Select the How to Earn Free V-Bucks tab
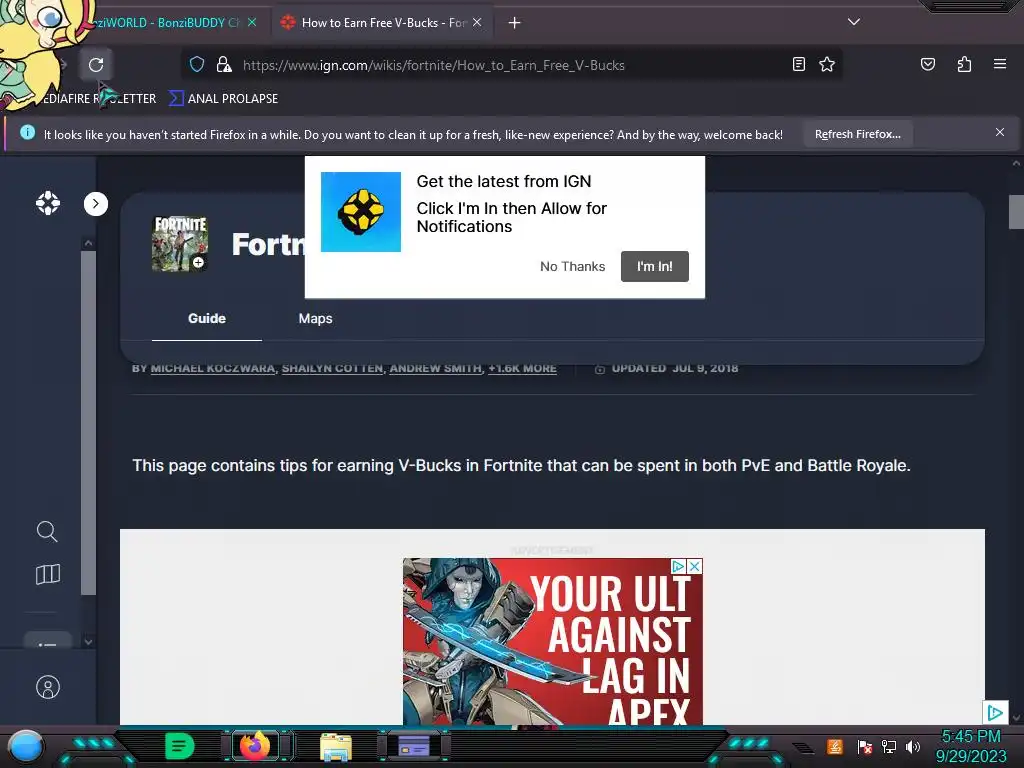The width and height of the screenshot is (1024, 768). (x=381, y=23)
